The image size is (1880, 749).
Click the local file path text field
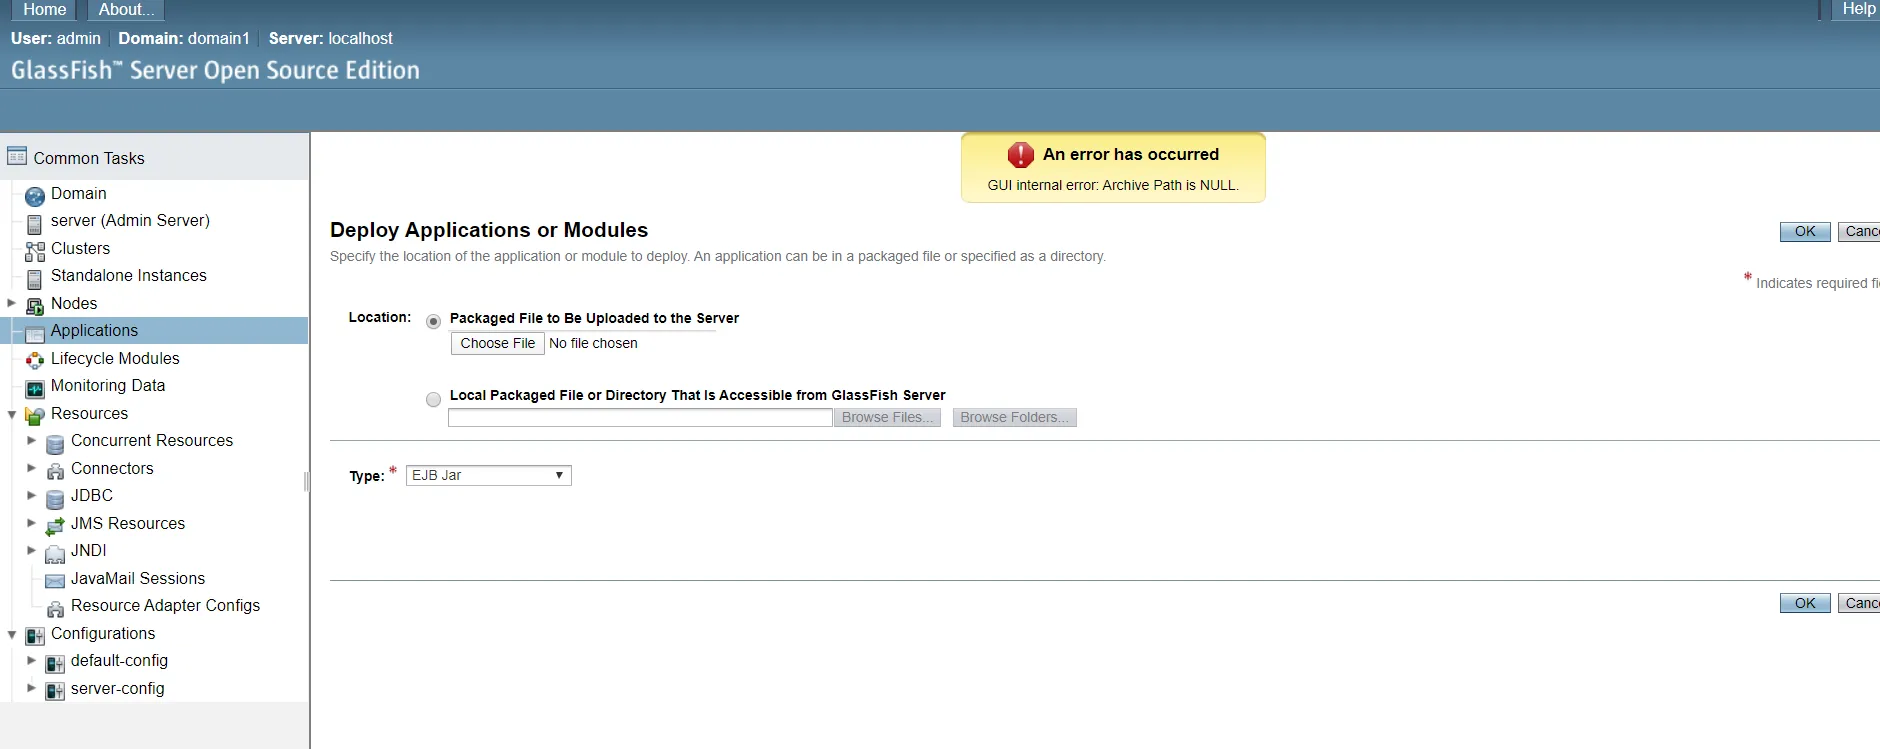[x=640, y=418]
